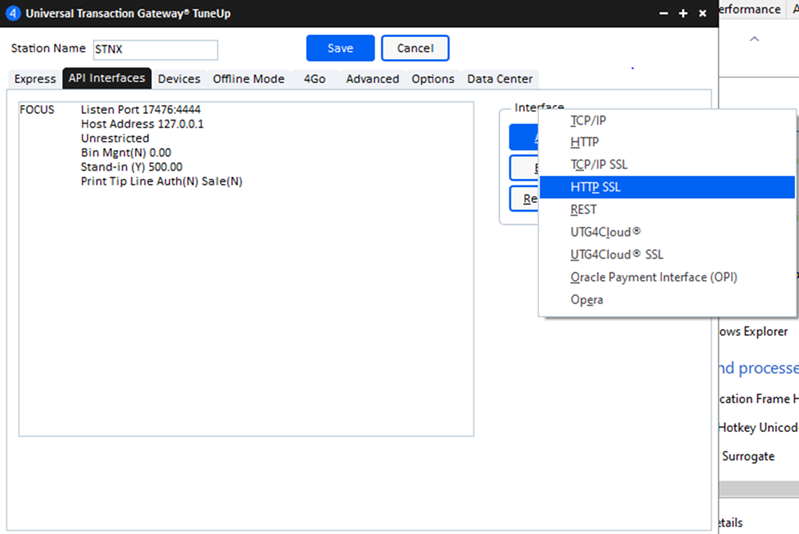Collapse chevron in background Task Manager window
Screen dimensions: 799x534
755,39
